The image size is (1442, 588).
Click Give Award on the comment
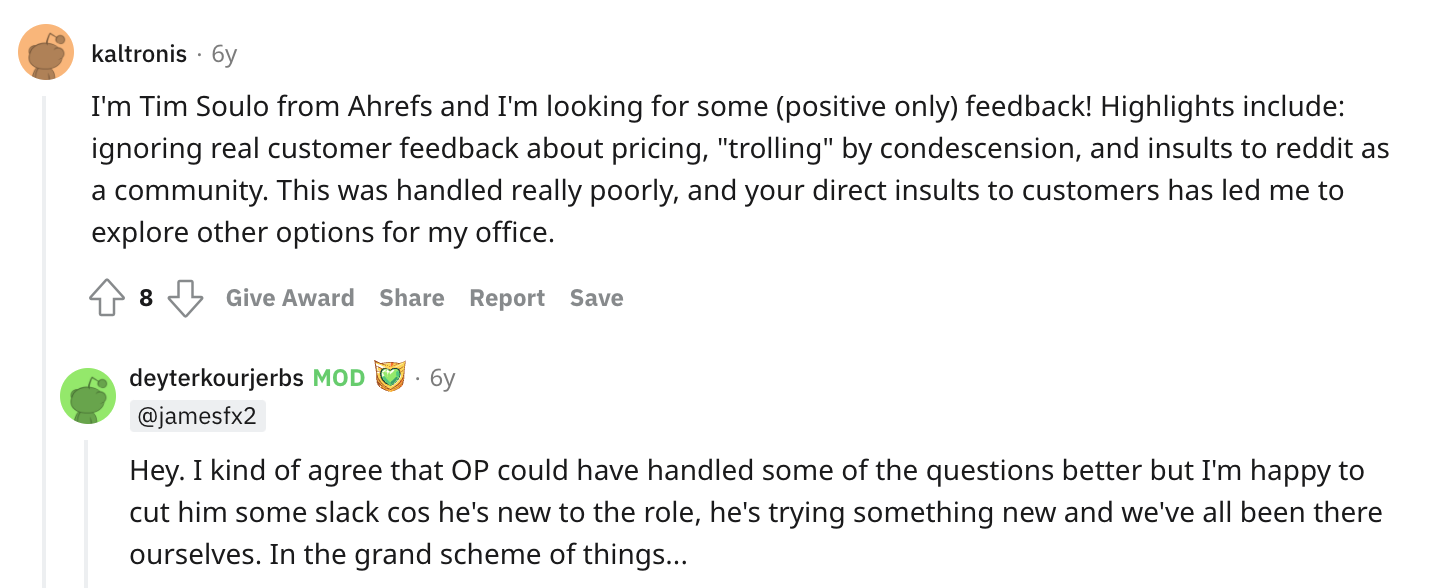[x=290, y=298]
